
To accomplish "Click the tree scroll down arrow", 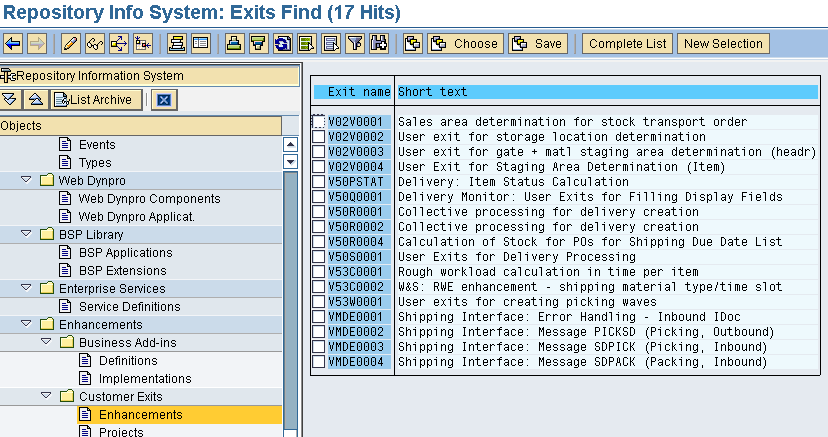I will coord(290,162).
